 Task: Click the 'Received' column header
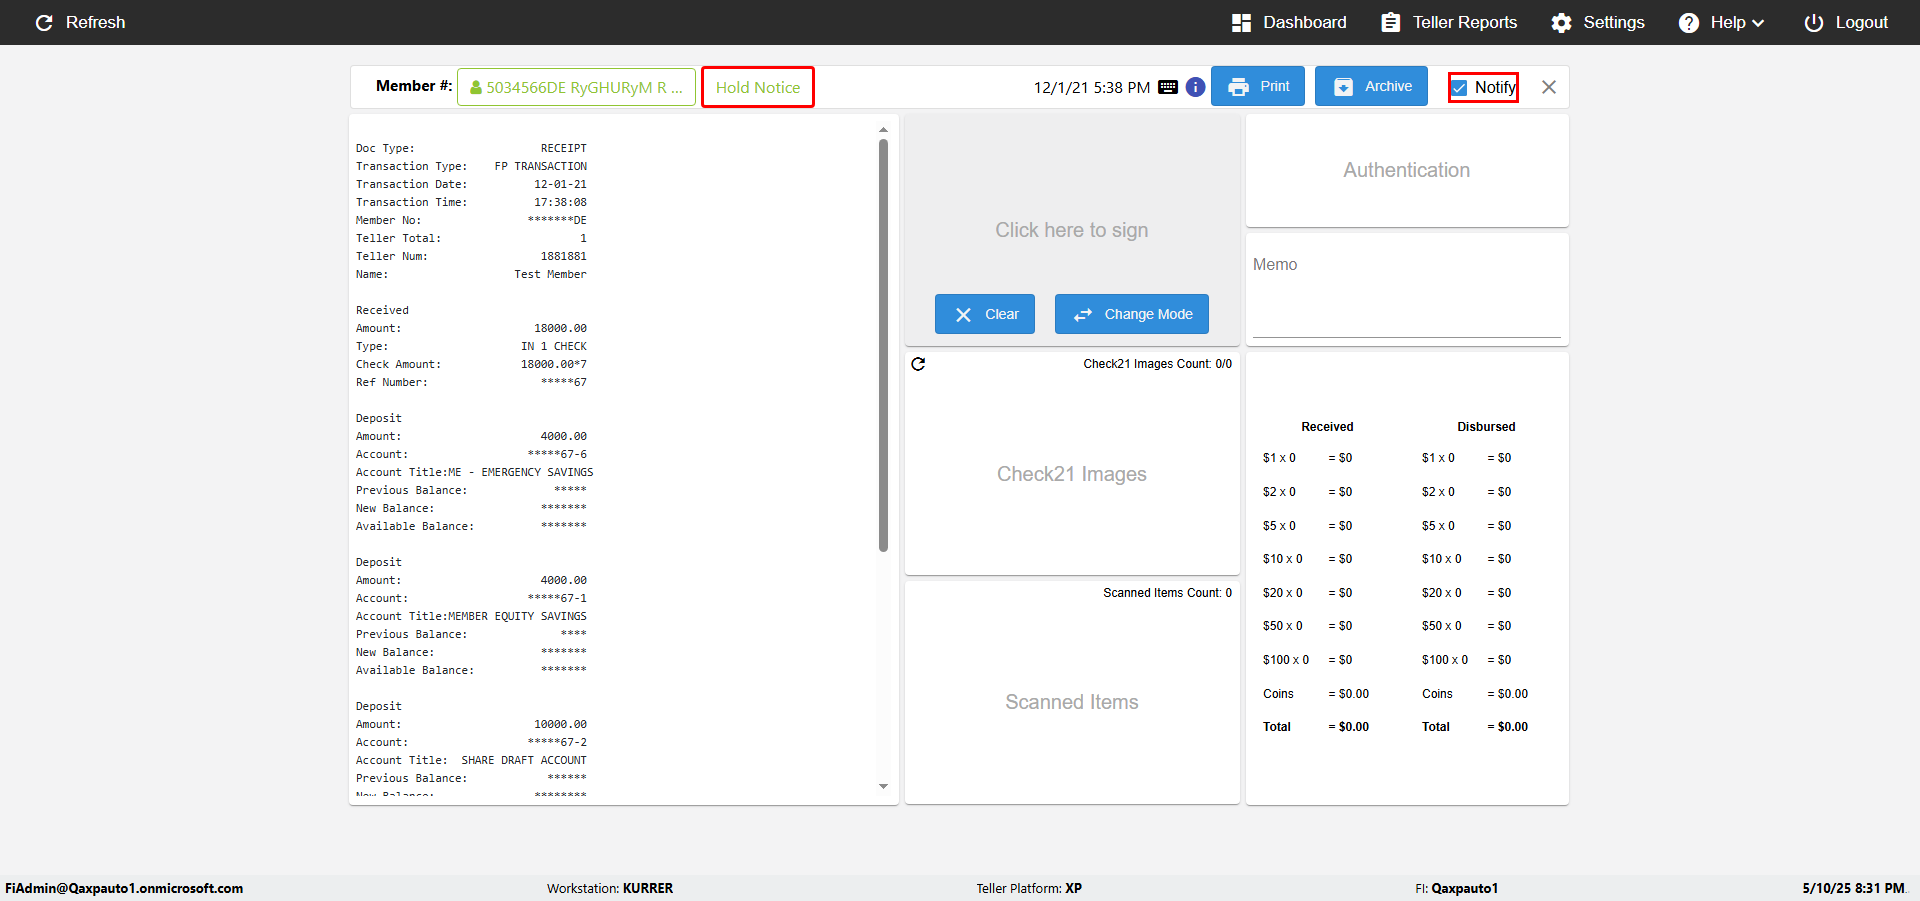pyautogui.click(x=1327, y=427)
